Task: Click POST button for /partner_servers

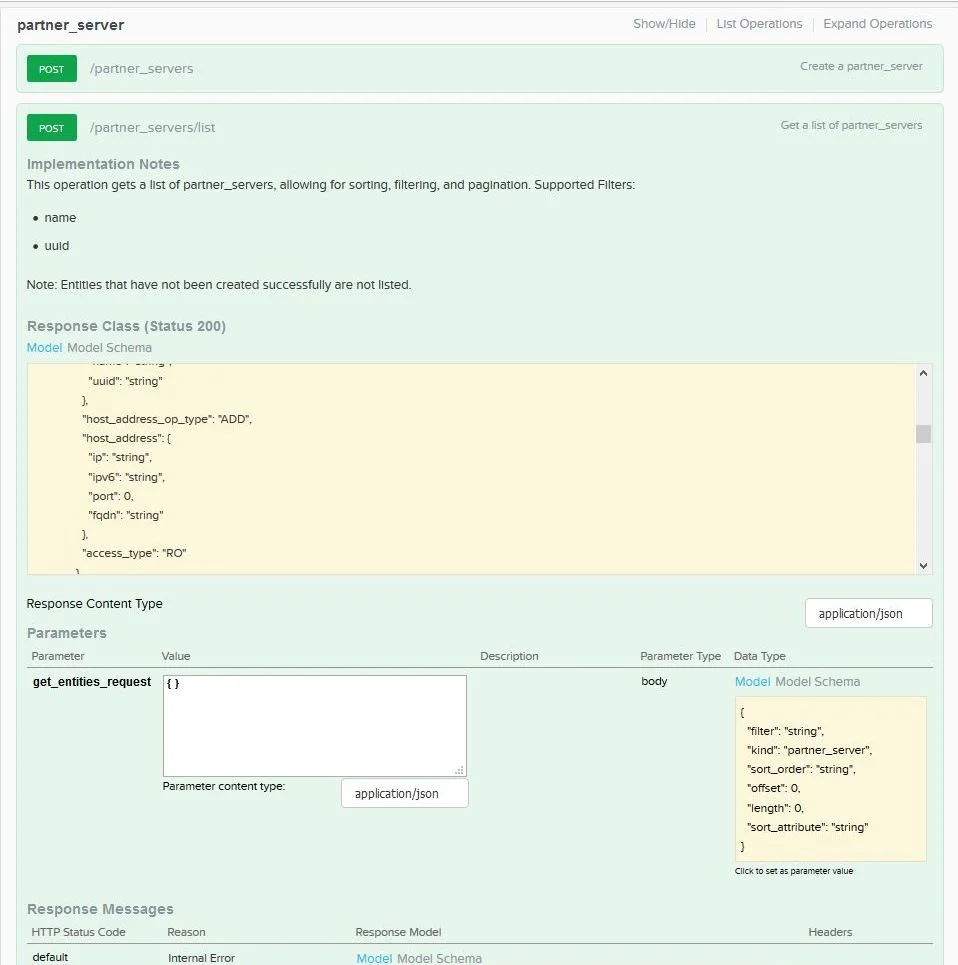Action: [x=52, y=69]
